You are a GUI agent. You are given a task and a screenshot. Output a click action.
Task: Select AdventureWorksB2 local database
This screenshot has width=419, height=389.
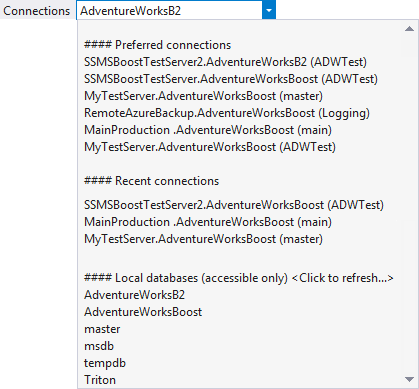[134, 295]
